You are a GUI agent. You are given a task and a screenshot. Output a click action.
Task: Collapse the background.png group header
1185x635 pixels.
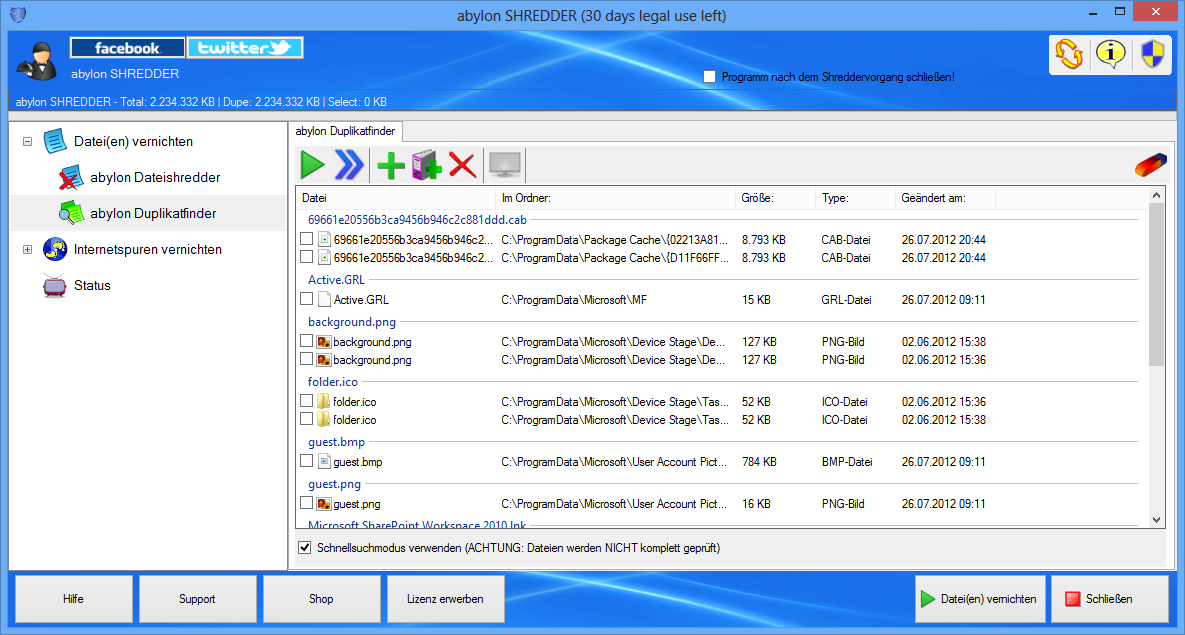(352, 322)
